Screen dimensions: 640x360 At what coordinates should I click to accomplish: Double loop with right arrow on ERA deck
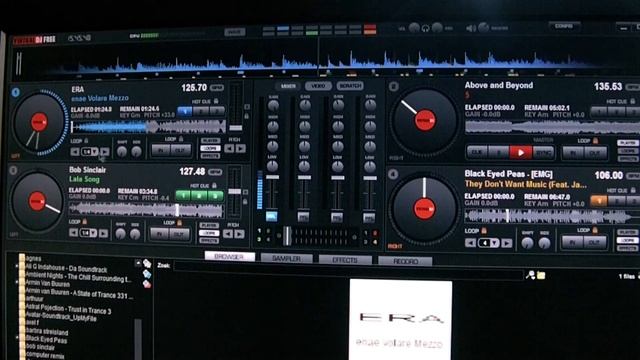point(105,152)
